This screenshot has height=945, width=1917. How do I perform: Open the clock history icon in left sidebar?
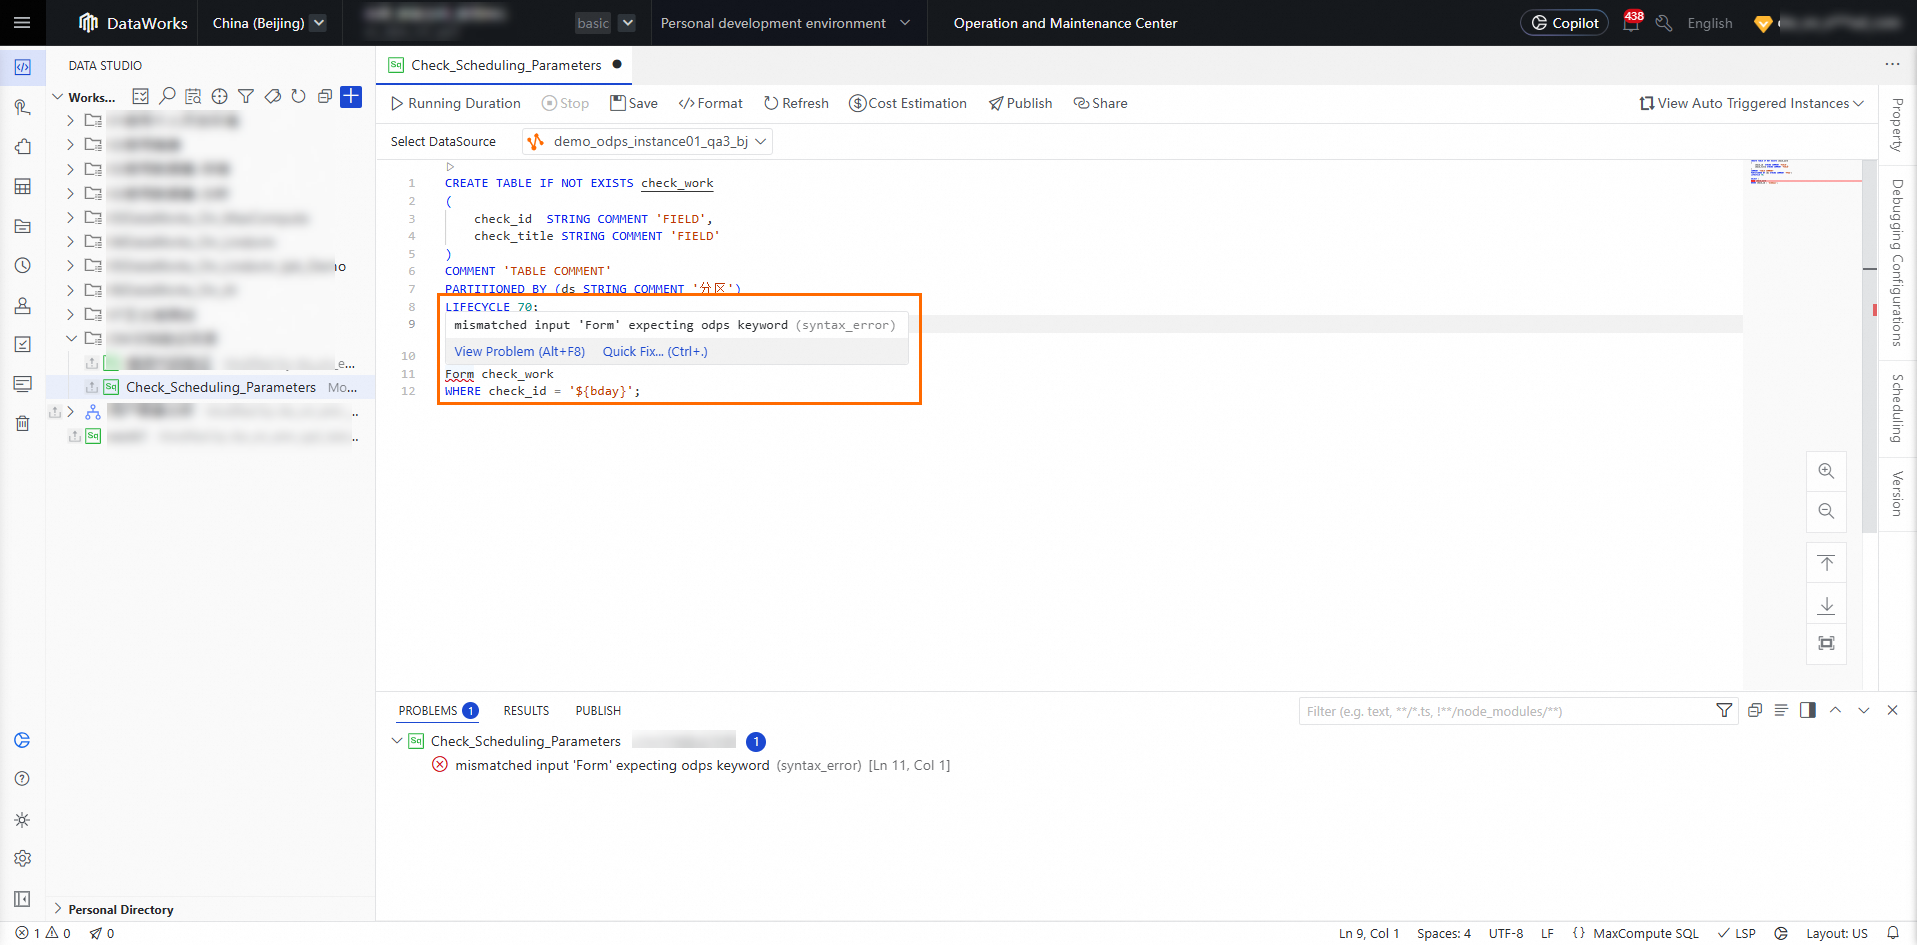pos(22,266)
